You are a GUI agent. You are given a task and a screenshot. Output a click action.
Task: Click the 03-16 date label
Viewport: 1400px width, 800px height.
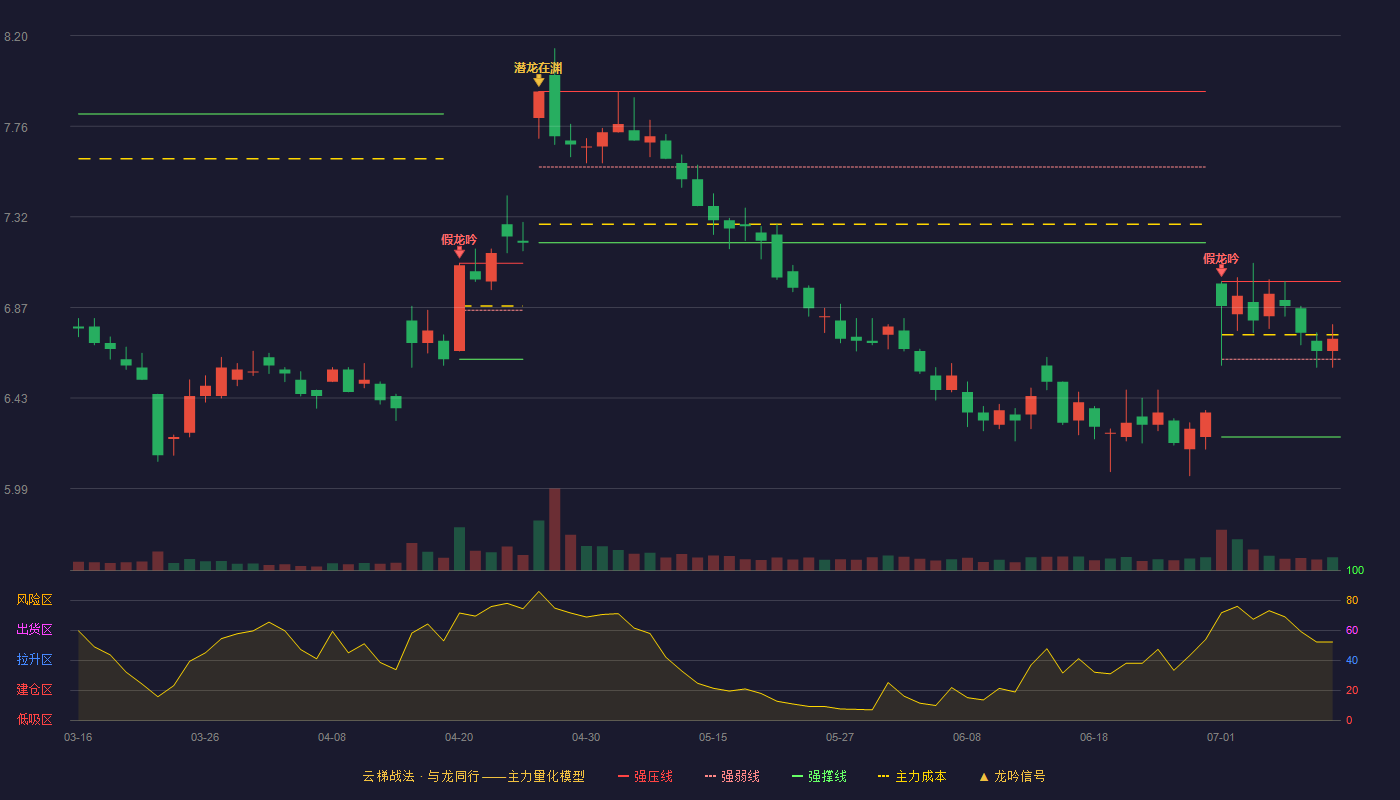click(78, 737)
